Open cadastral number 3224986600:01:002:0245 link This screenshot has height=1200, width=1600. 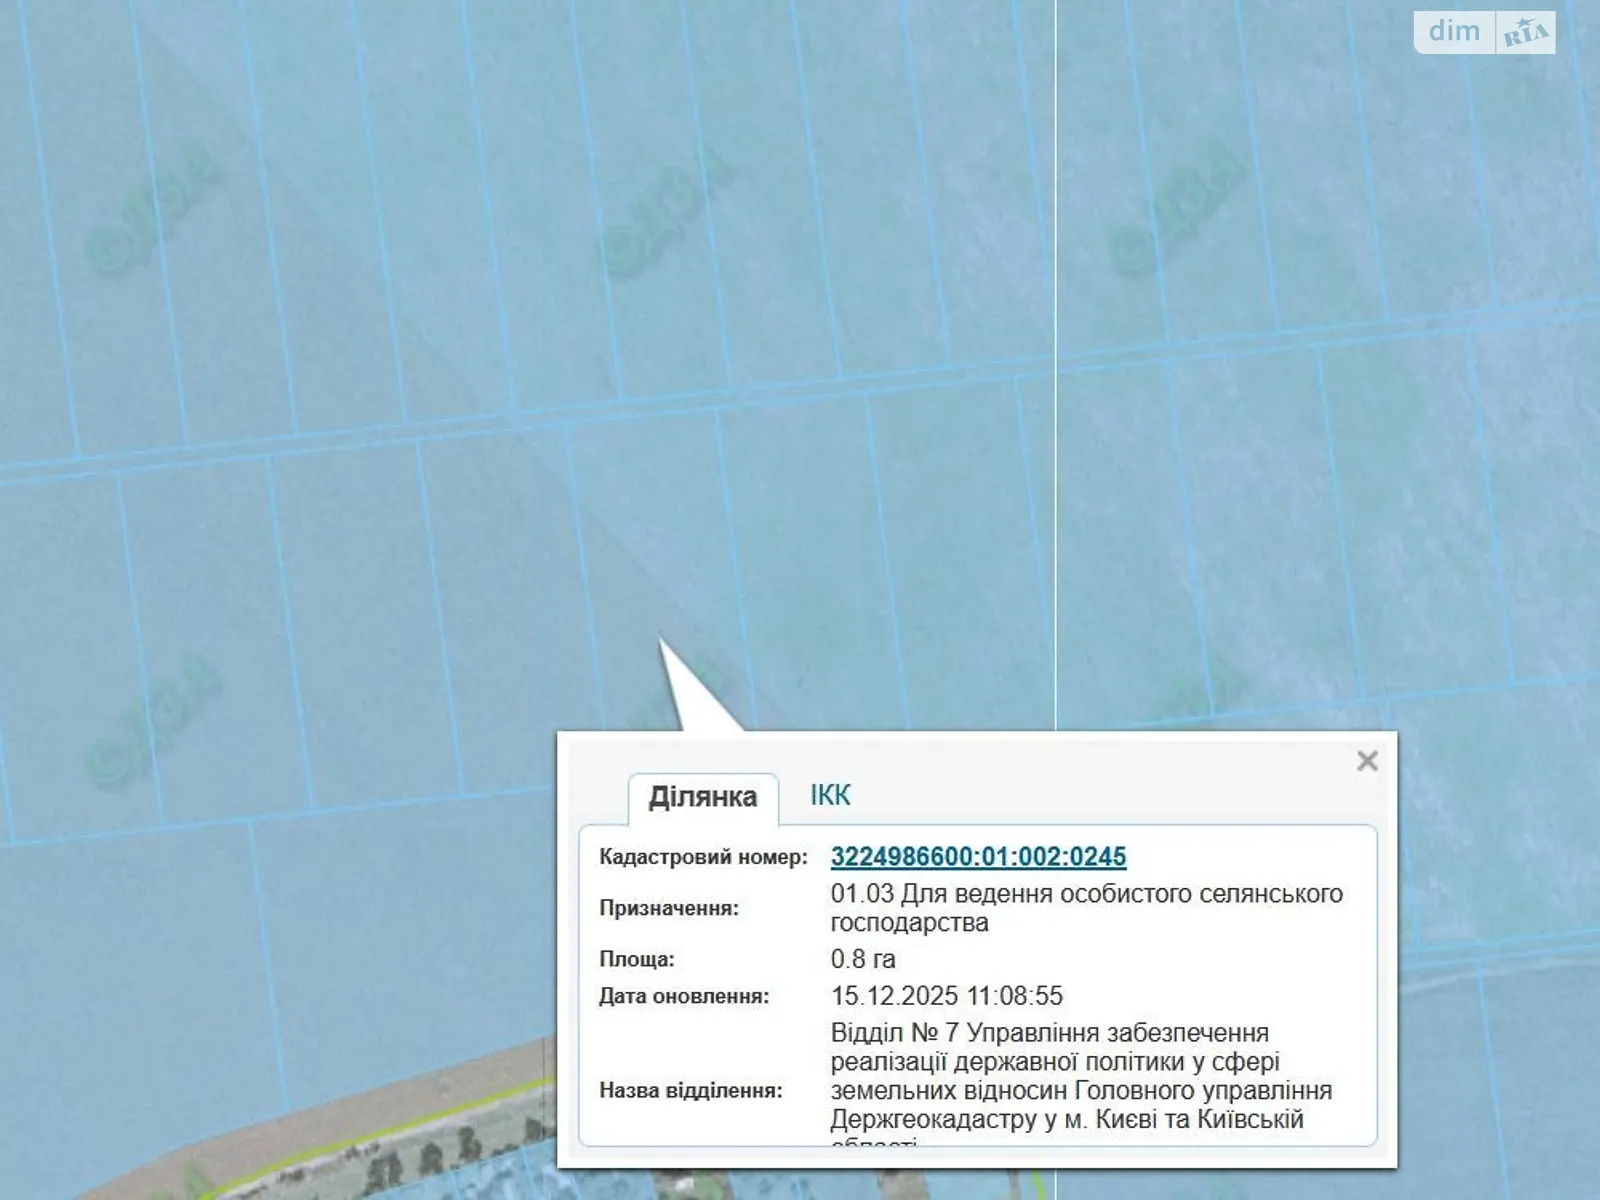coord(978,857)
